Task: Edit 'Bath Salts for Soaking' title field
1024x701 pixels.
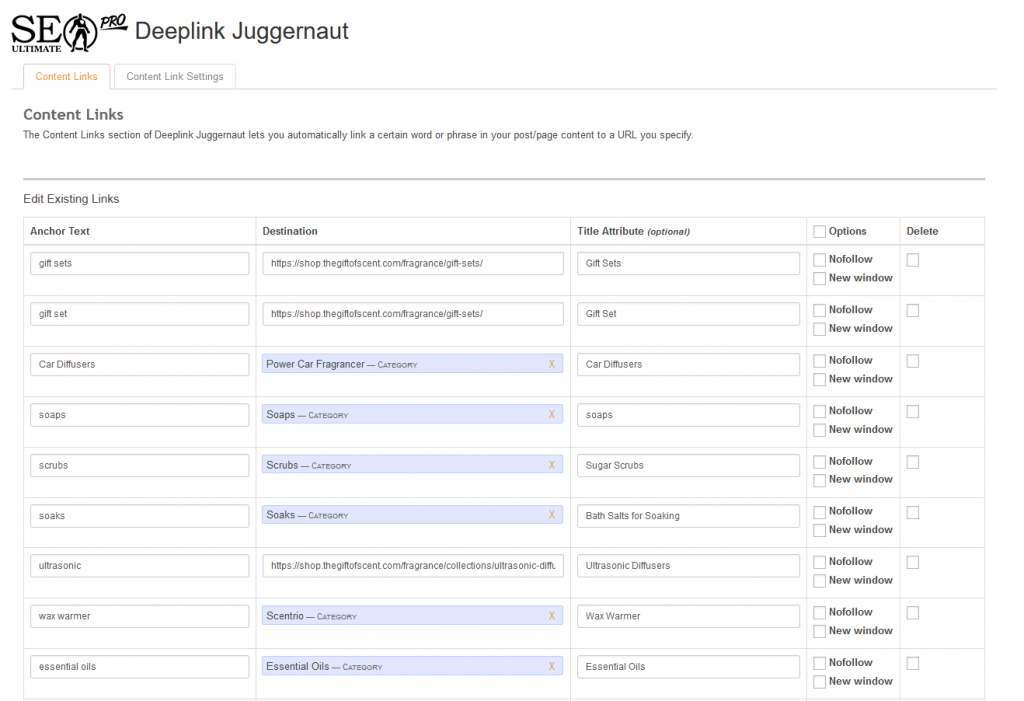Action: 688,516
